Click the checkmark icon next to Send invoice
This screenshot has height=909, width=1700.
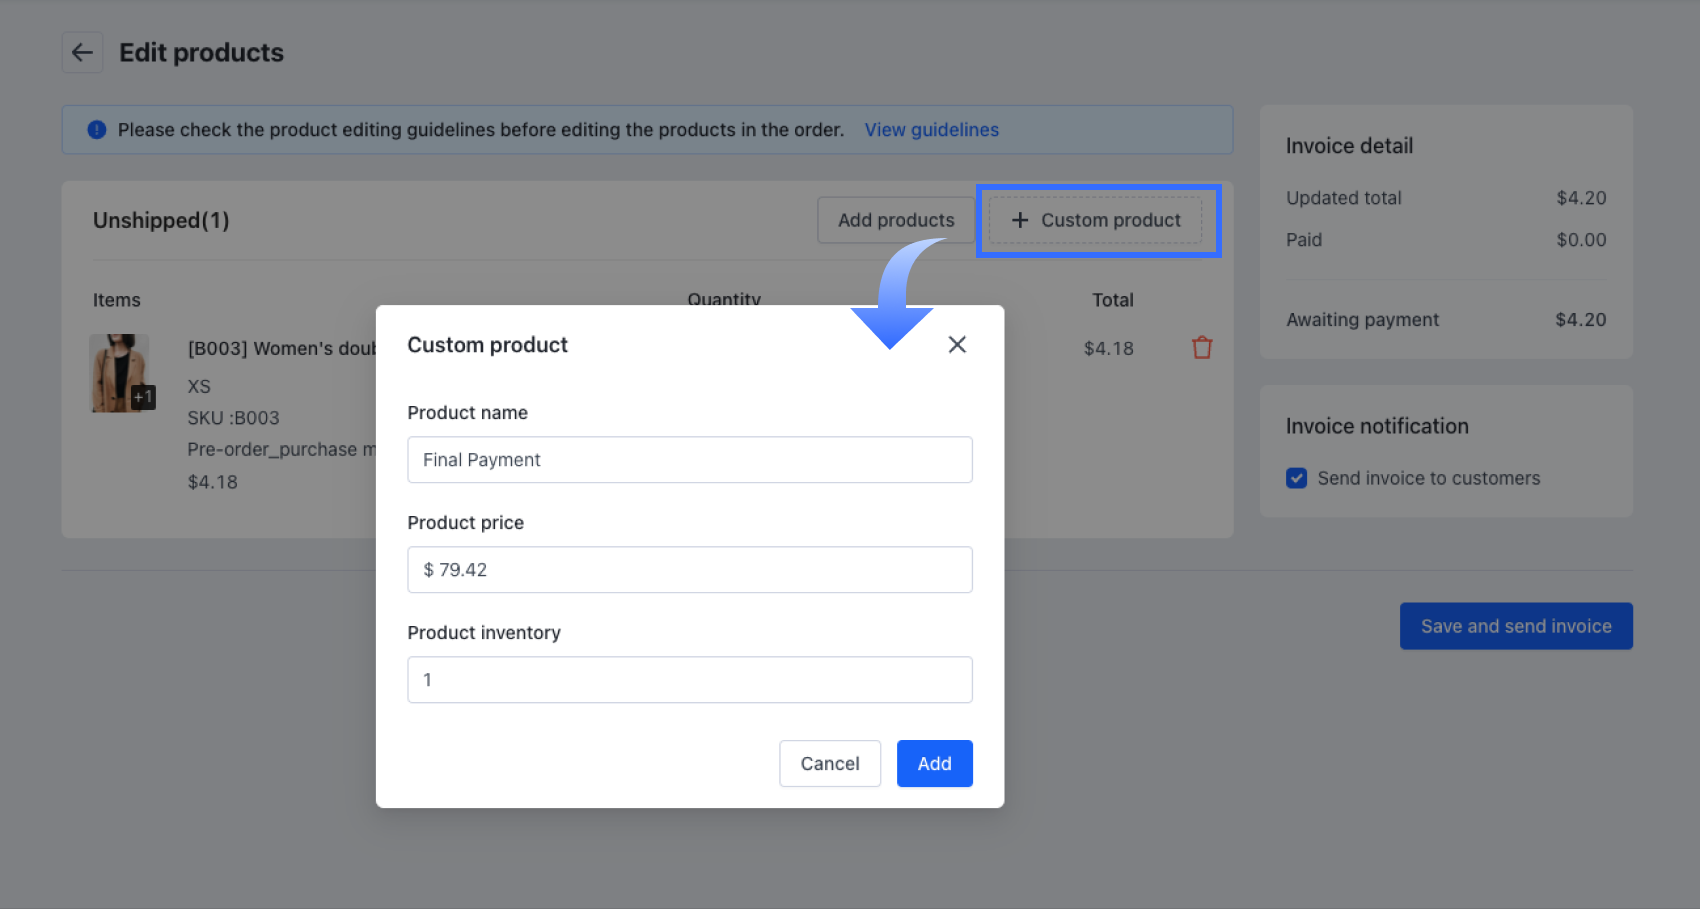click(x=1296, y=478)
